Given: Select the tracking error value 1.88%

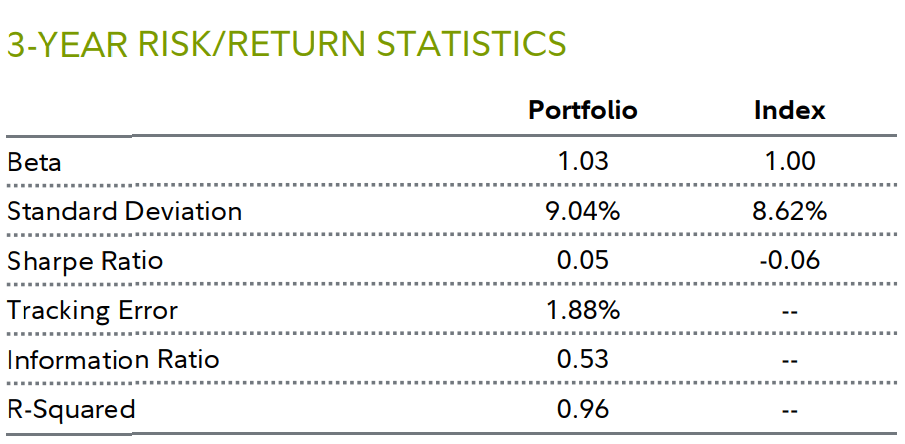Looking at the screenshot, I should [x=583, y=310].
